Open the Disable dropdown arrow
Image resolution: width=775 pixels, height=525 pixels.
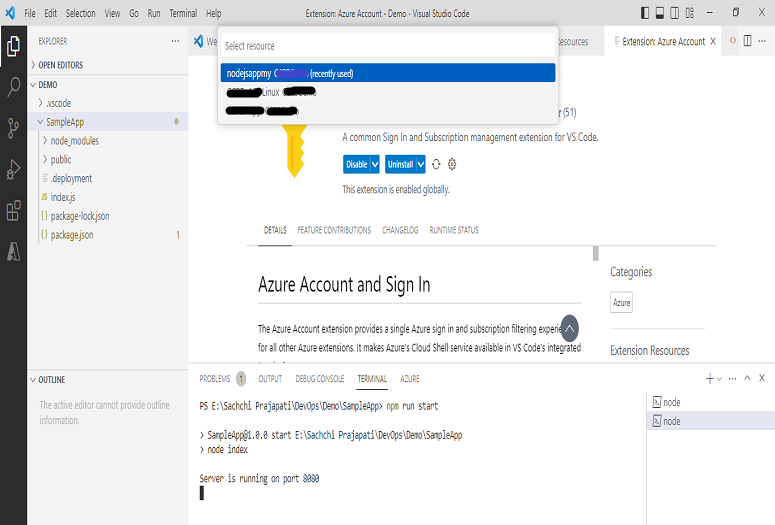(375, 164)
